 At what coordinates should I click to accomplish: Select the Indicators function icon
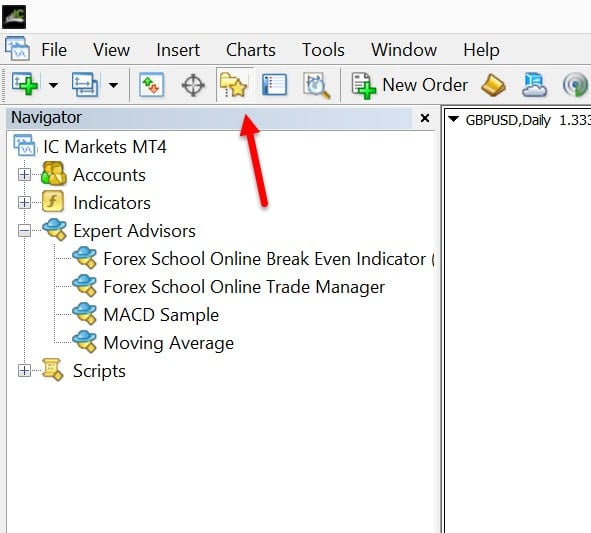(53, 202)
